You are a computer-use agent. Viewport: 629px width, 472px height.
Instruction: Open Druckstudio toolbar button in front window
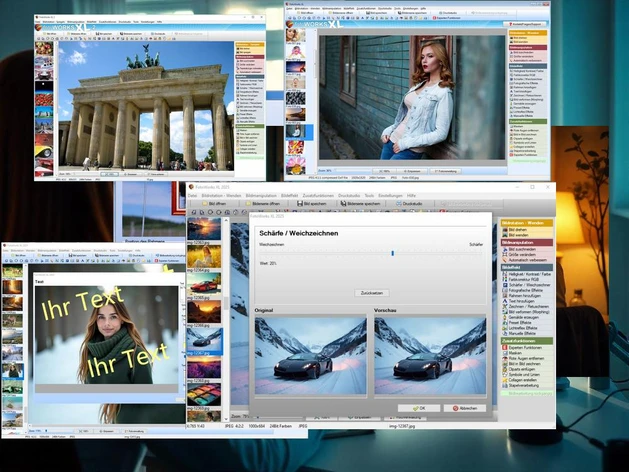[409, 204]
